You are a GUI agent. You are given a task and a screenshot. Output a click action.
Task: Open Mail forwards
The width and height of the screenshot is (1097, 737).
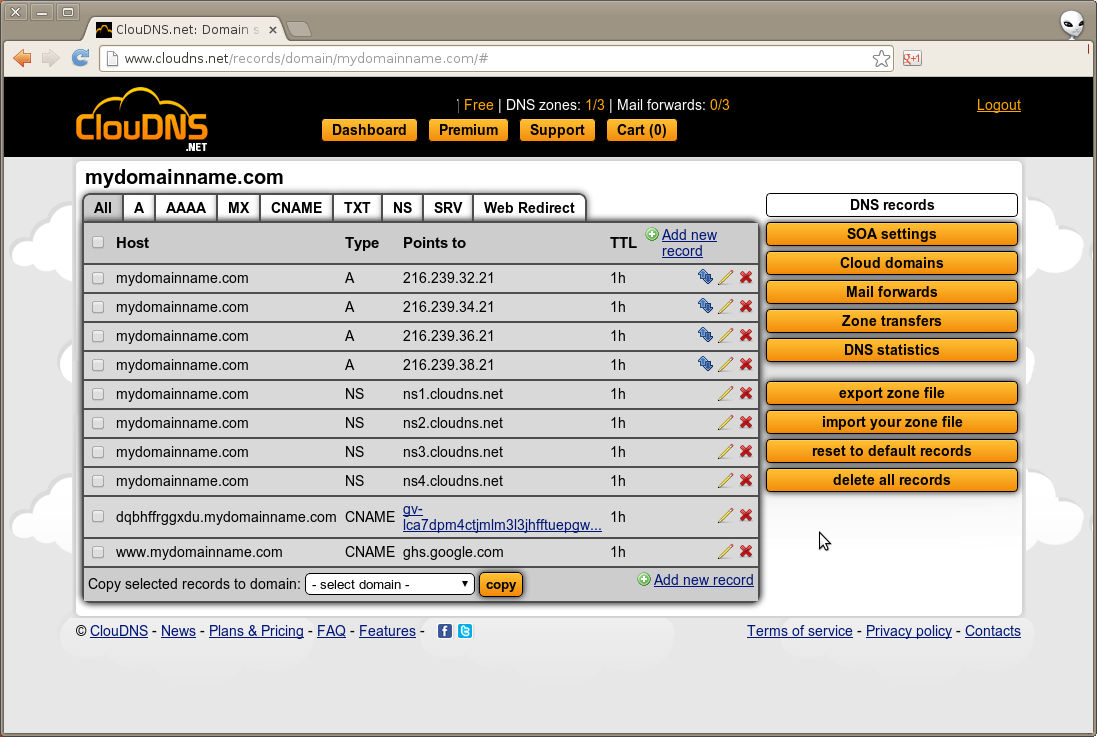891,292
